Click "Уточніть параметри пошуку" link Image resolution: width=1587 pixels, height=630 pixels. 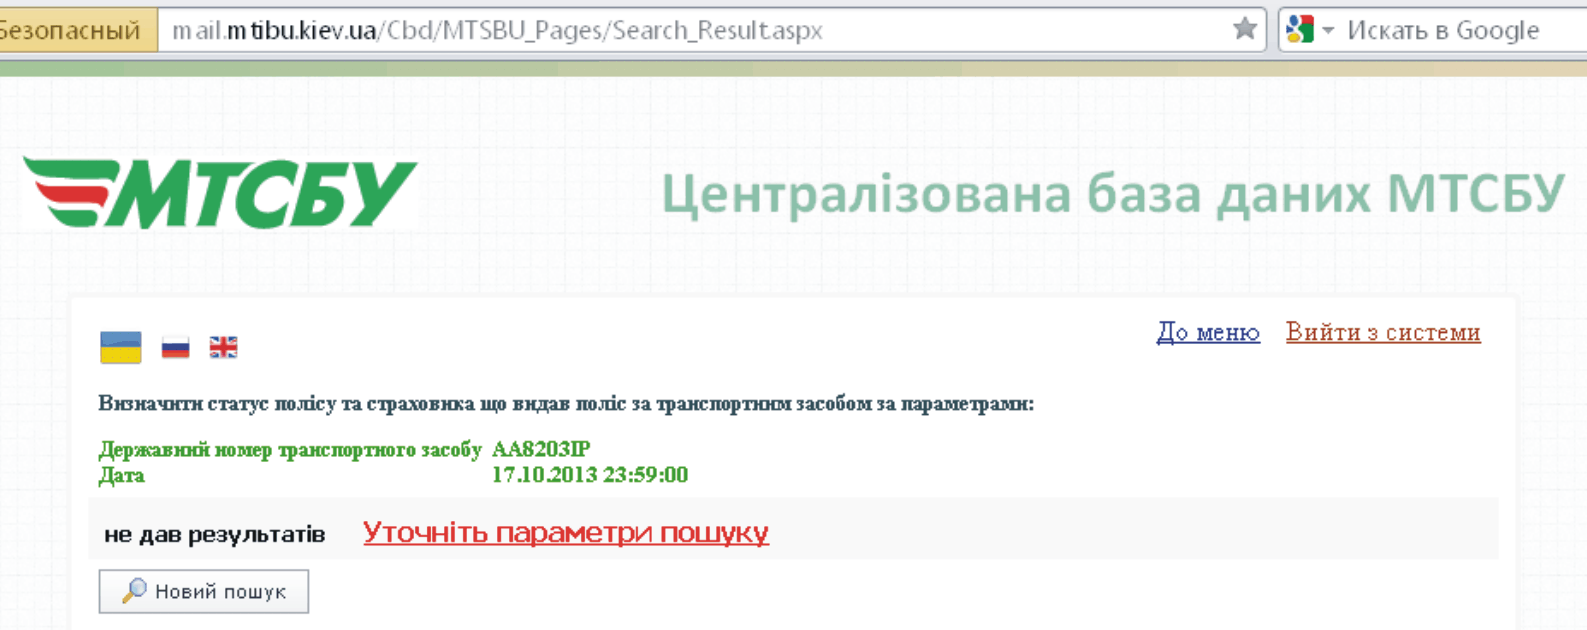click(566, 532)
